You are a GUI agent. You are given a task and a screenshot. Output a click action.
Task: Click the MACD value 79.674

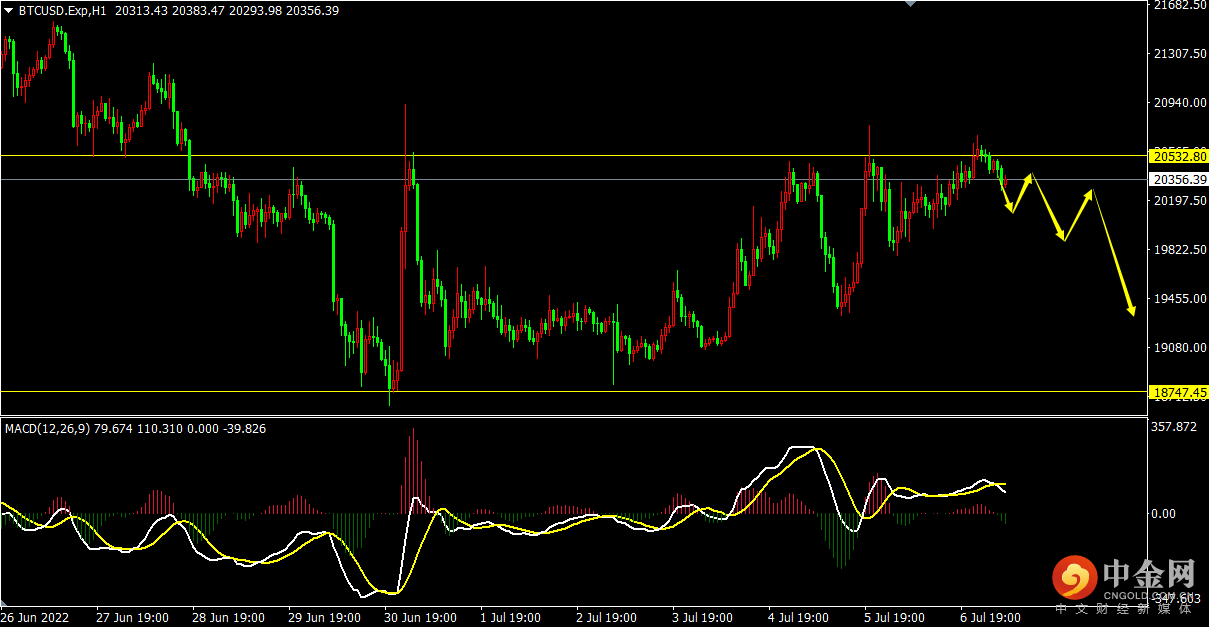click(x=114, y=429)
